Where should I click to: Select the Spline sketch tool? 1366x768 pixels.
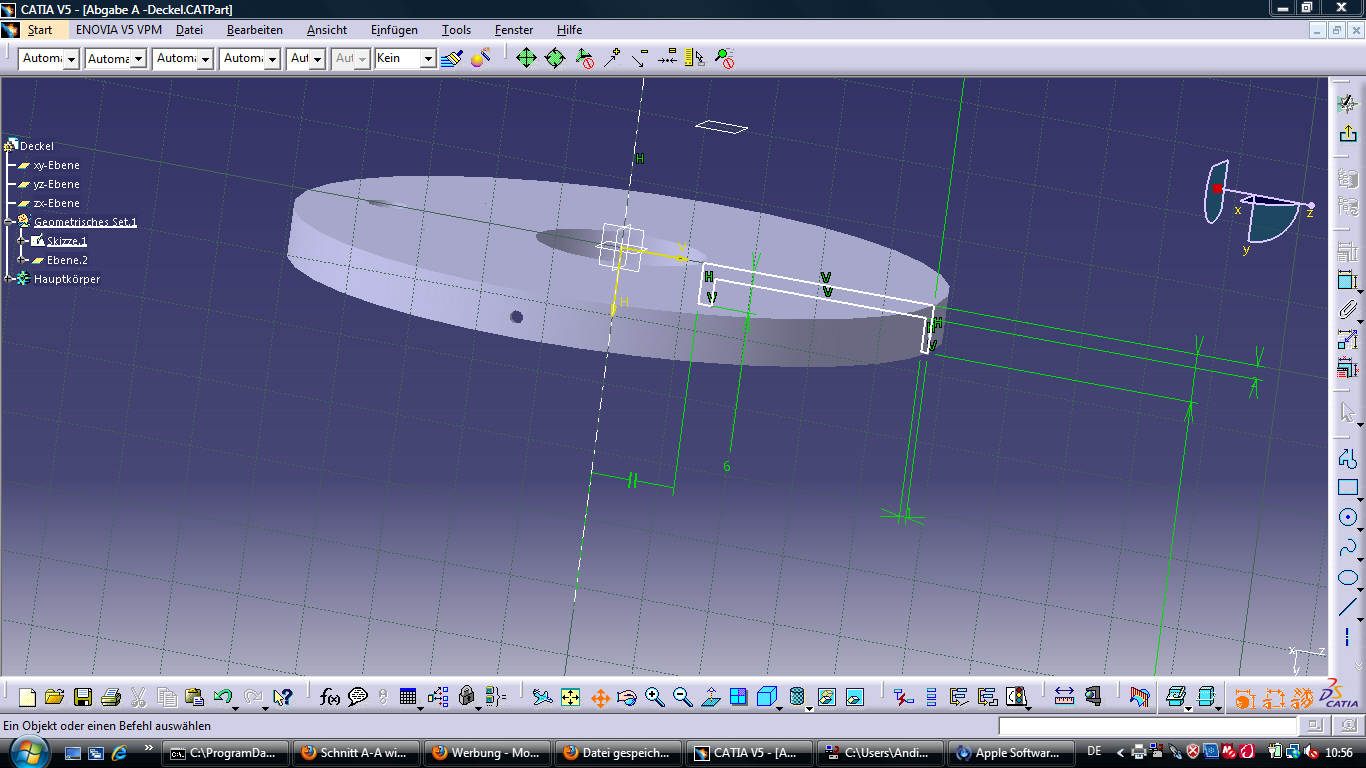[1348, 547]
